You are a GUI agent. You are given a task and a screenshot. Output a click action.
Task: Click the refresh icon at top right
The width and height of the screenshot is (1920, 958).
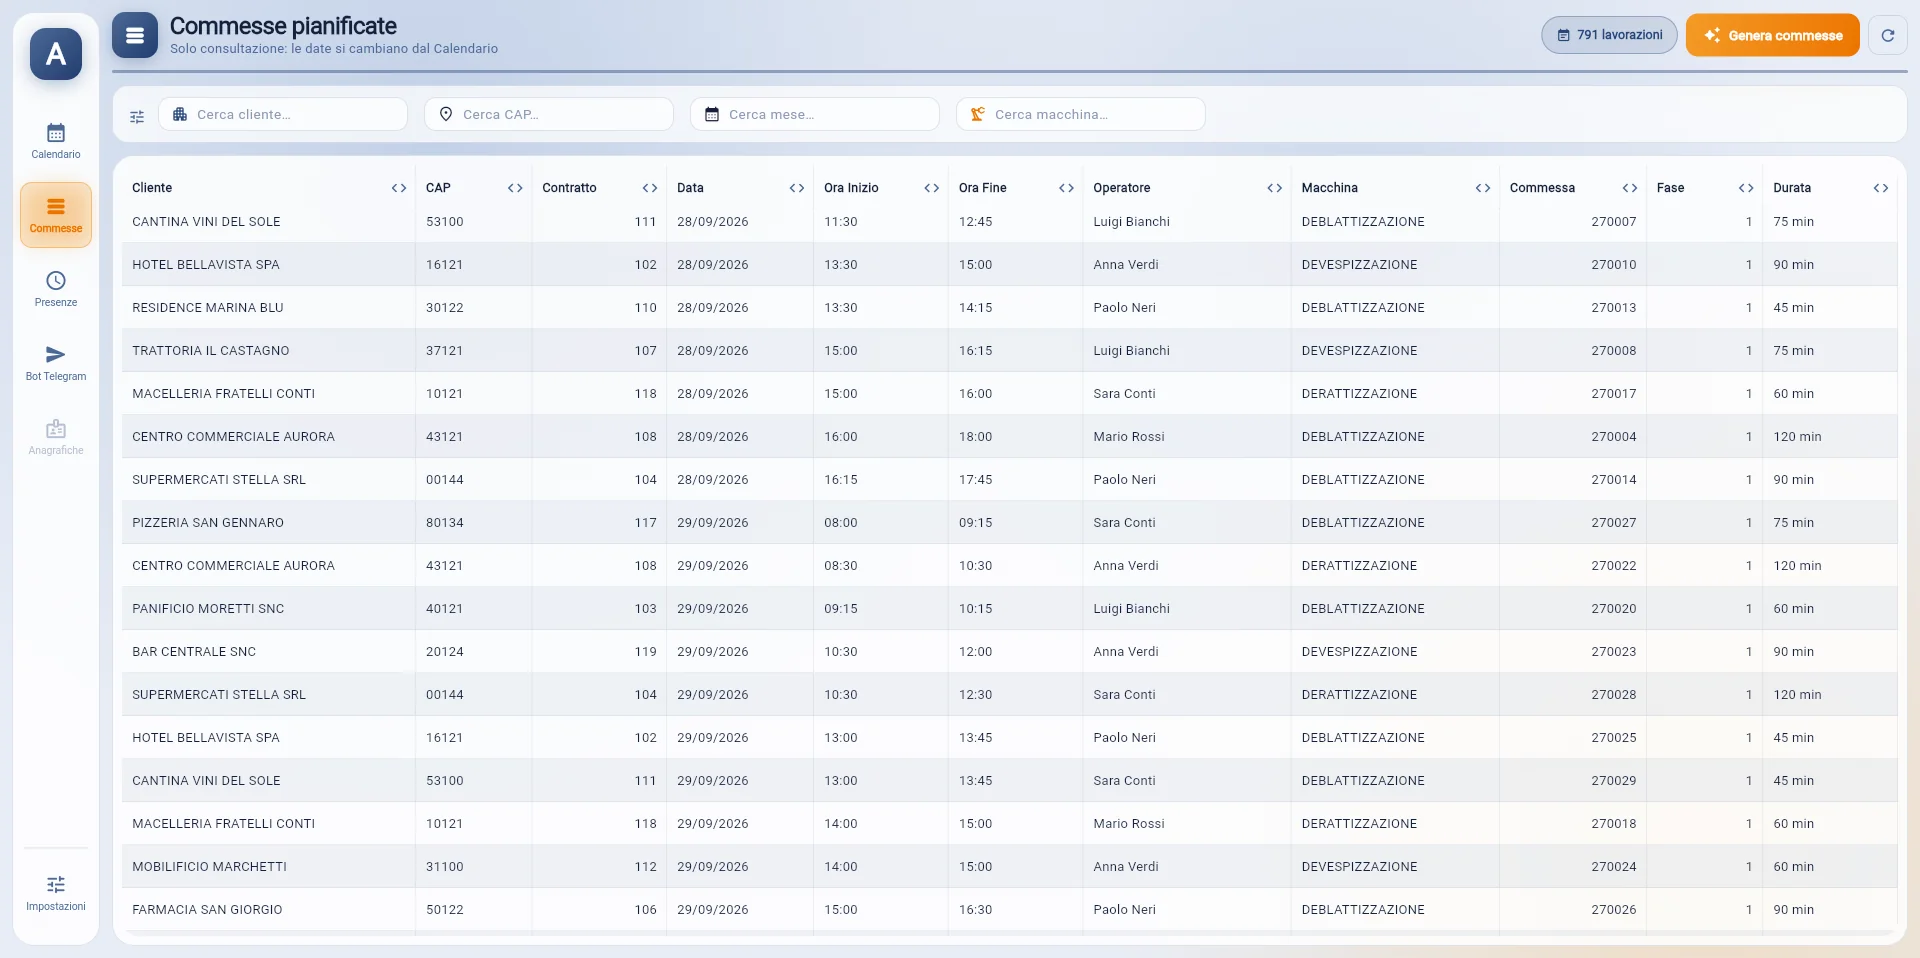(1888, 35)
